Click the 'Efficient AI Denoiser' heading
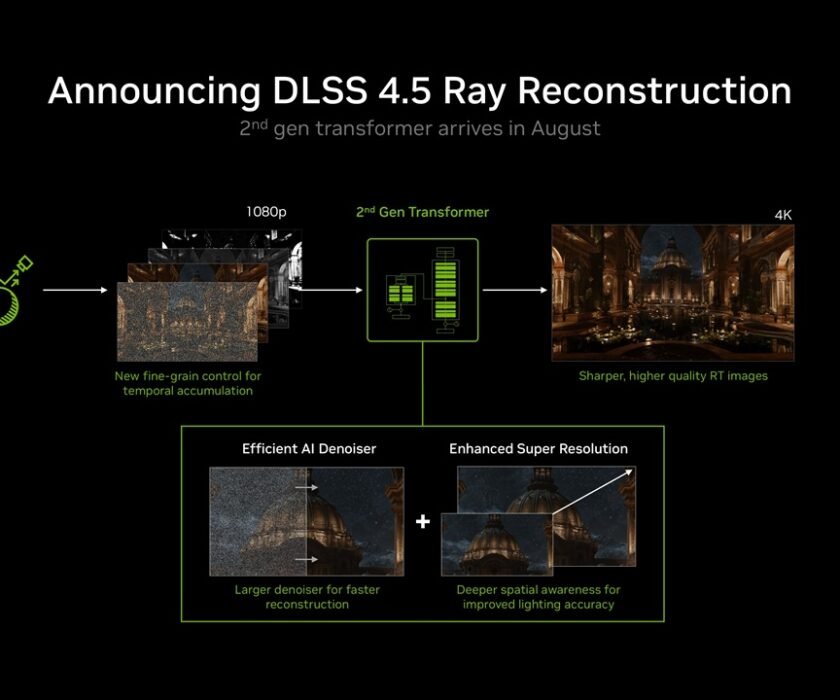 [x=309, y=449]
